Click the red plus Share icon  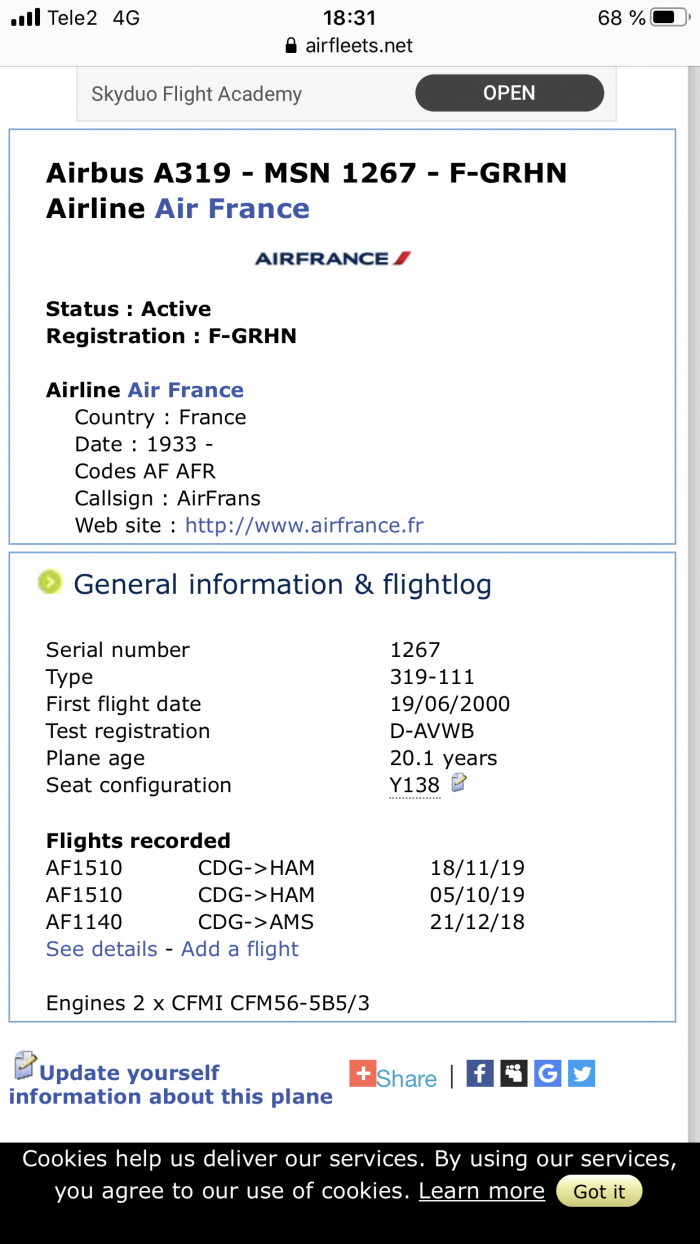(362, 1073)
